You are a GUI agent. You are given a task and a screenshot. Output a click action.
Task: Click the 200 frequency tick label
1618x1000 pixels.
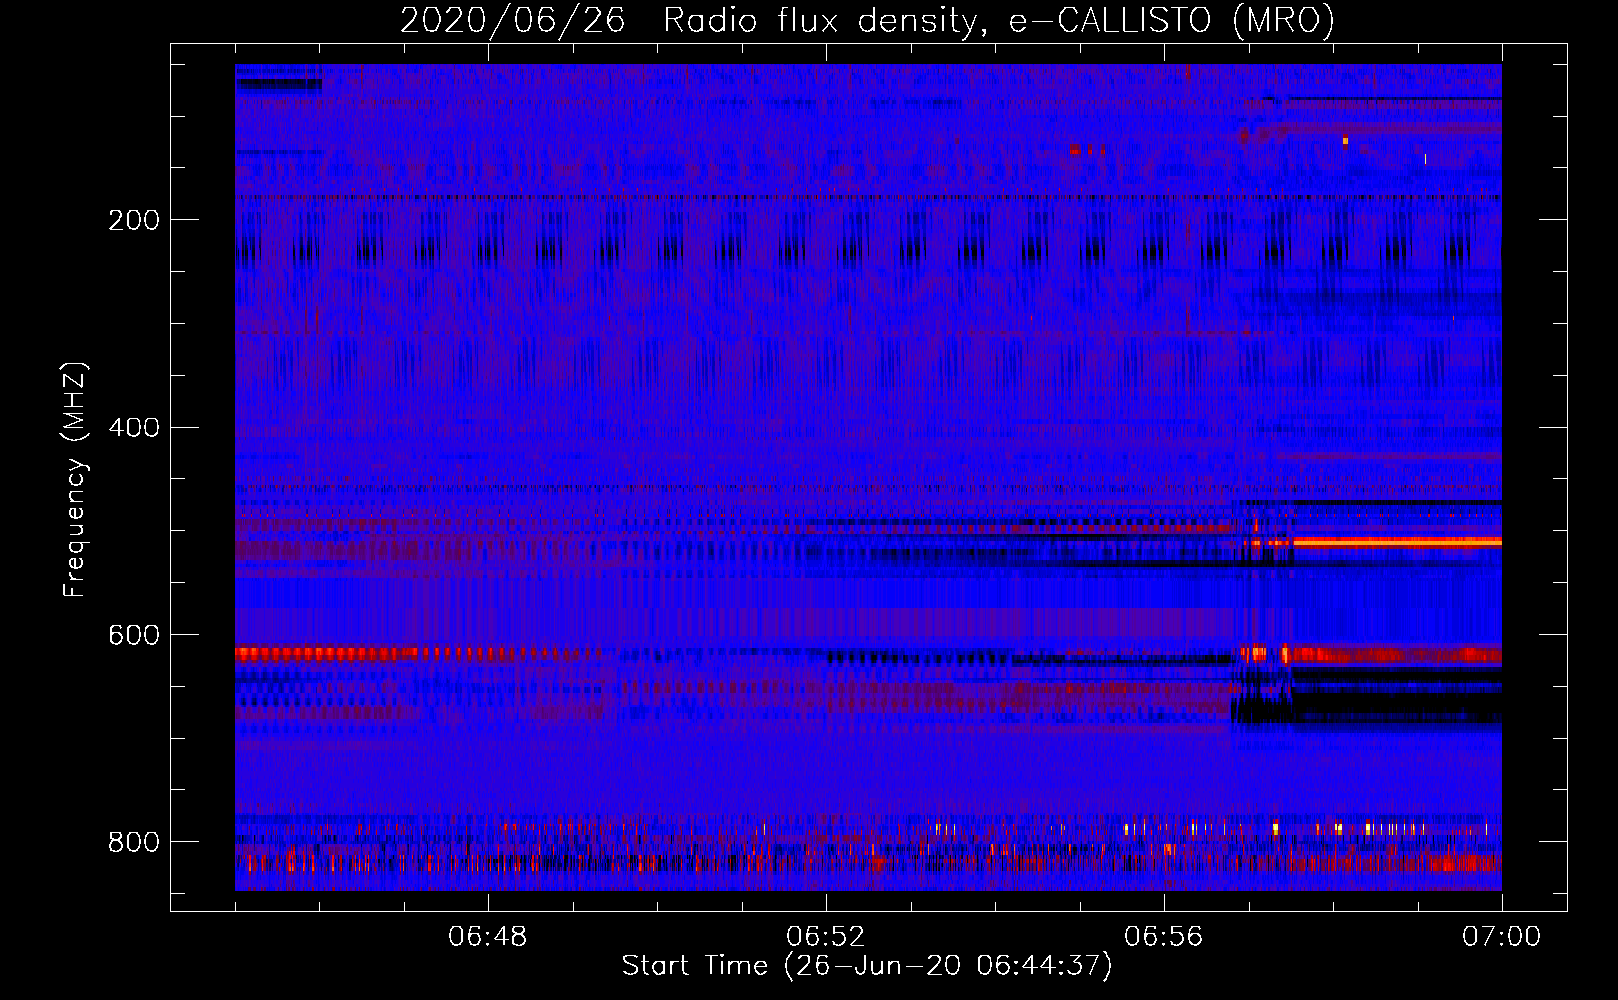point(134,220)
